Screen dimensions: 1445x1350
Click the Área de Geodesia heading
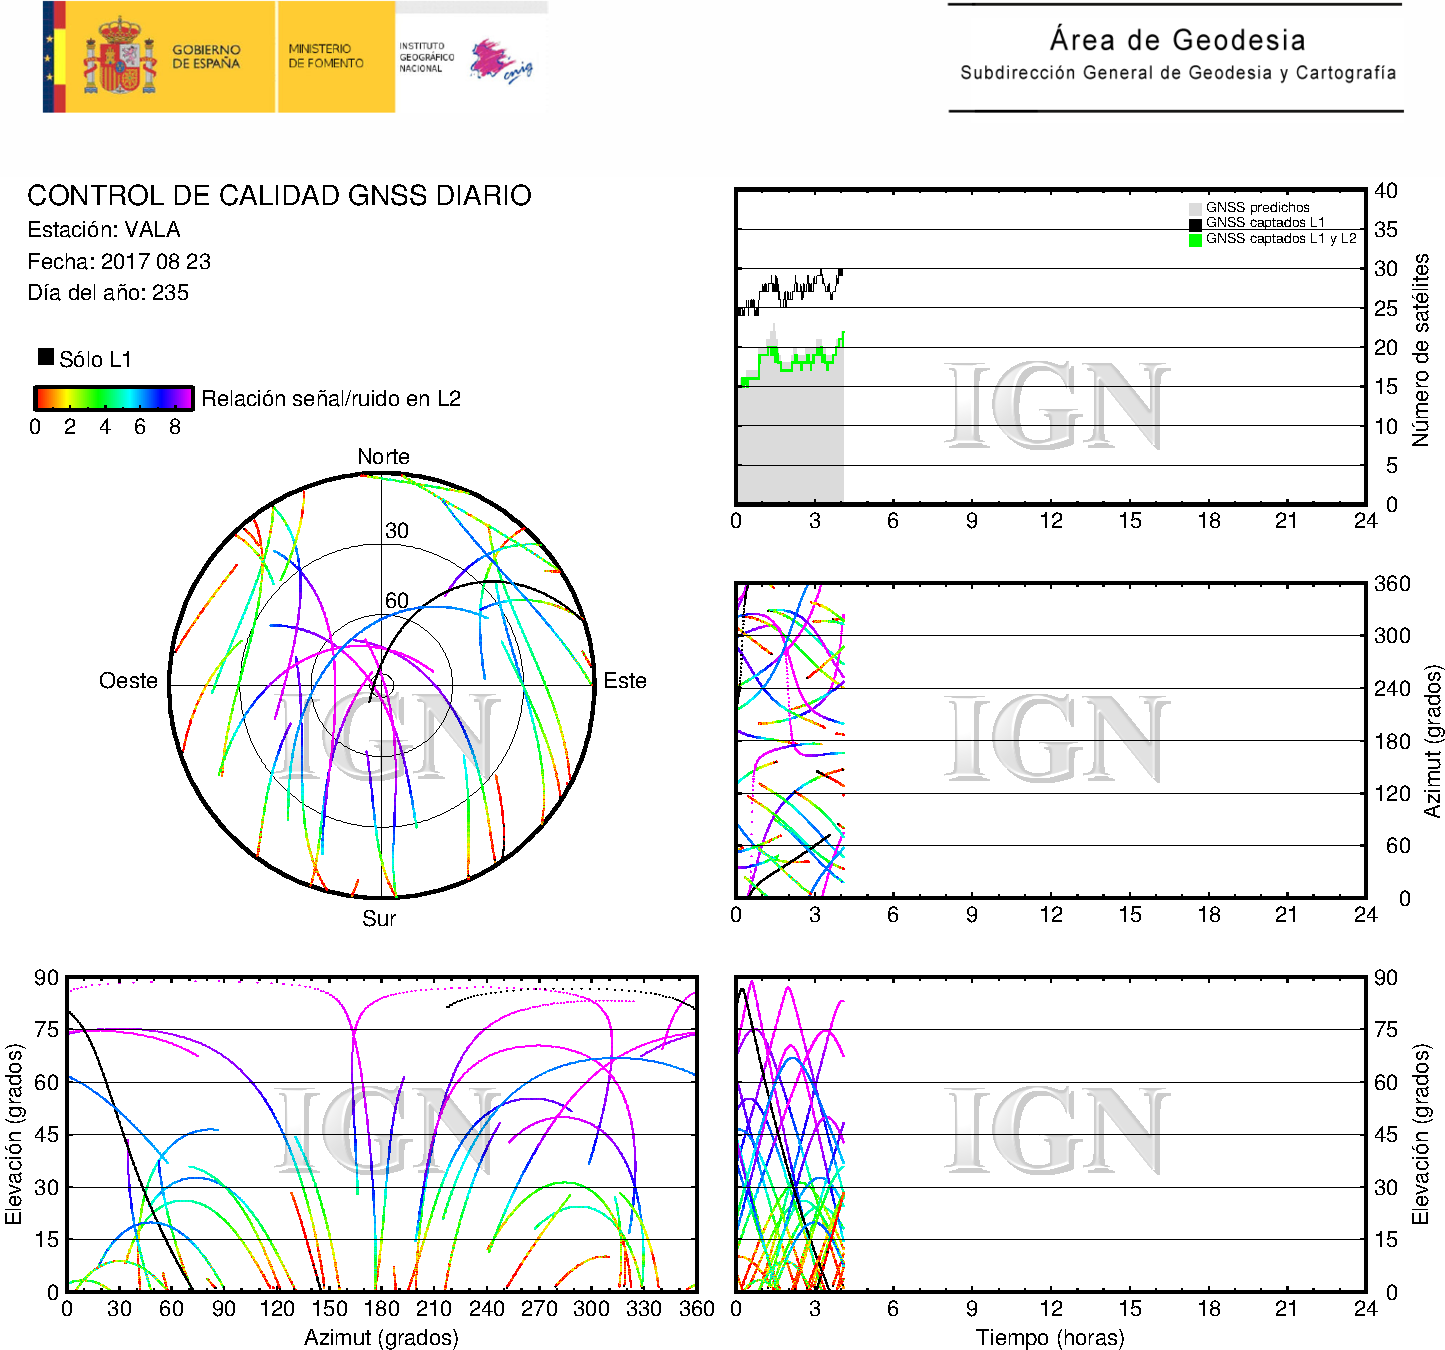pos(1177,40)
